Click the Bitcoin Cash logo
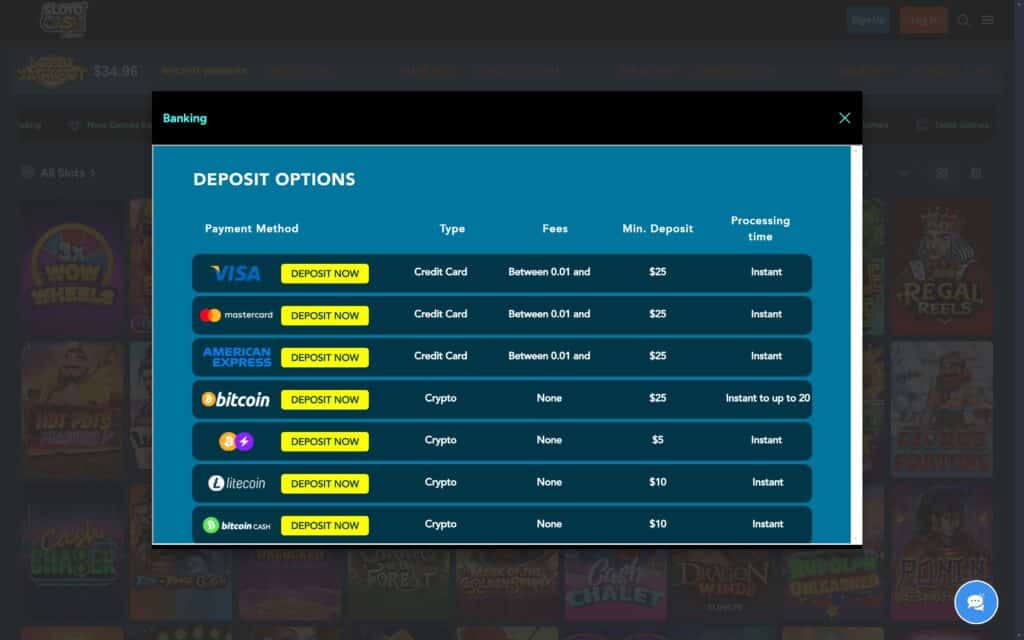 pyautogui.click(x=236, y=525)
